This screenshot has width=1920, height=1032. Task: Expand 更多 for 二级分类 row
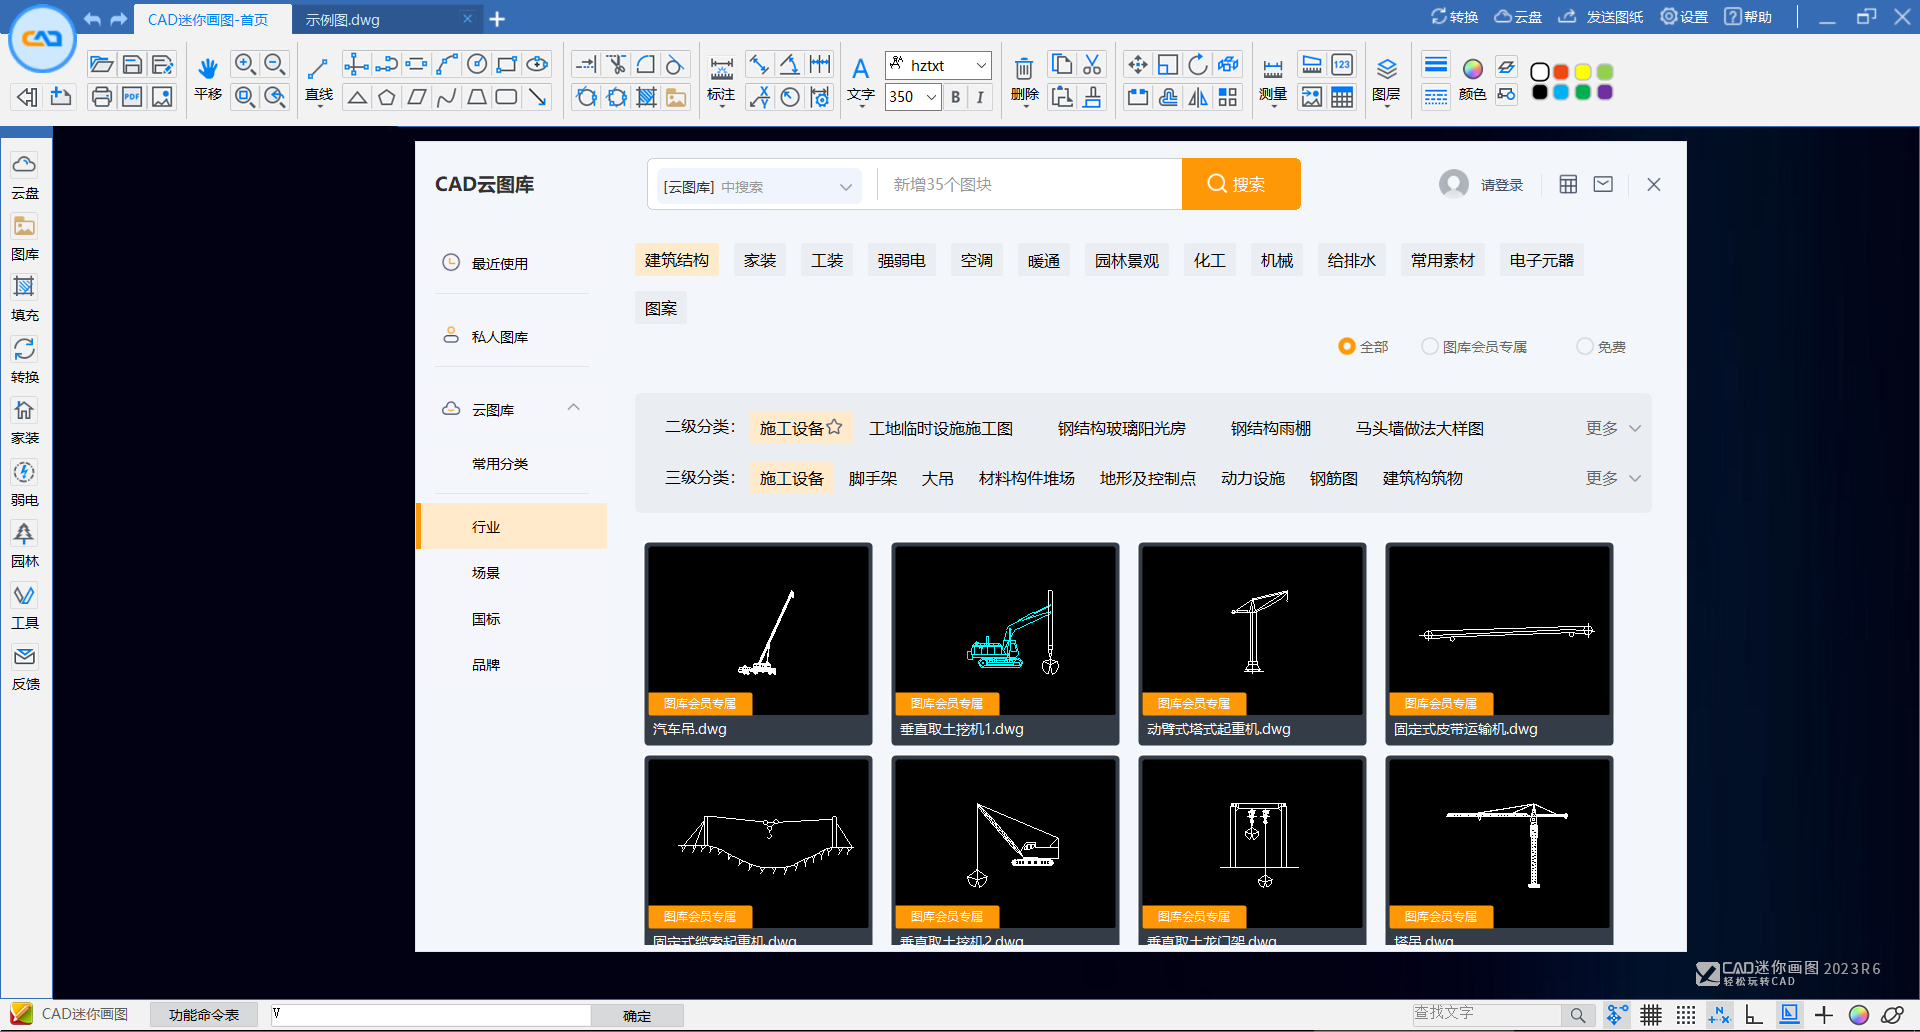[1613, 428]
